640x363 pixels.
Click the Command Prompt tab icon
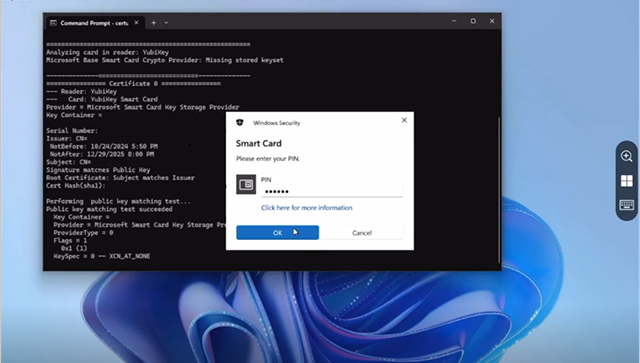coord(53,23)
